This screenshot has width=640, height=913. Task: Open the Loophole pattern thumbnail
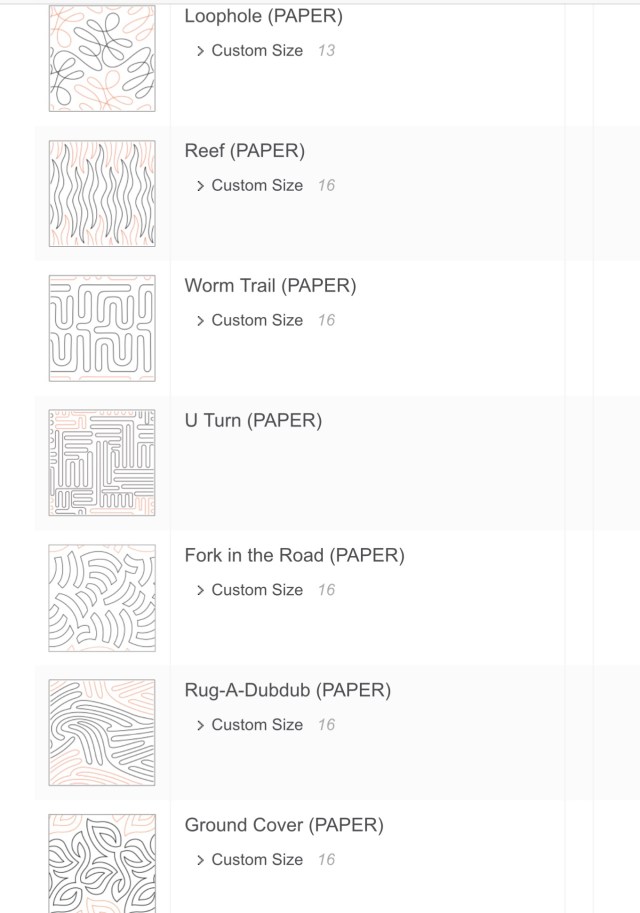102,58
